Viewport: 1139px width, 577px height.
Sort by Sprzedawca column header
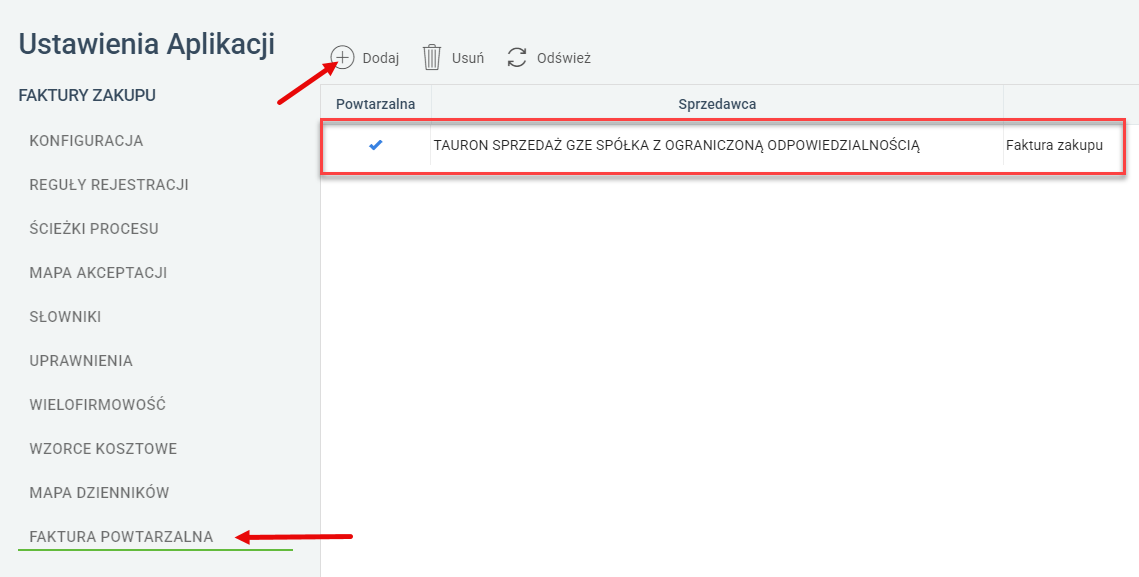click(717, 104)
